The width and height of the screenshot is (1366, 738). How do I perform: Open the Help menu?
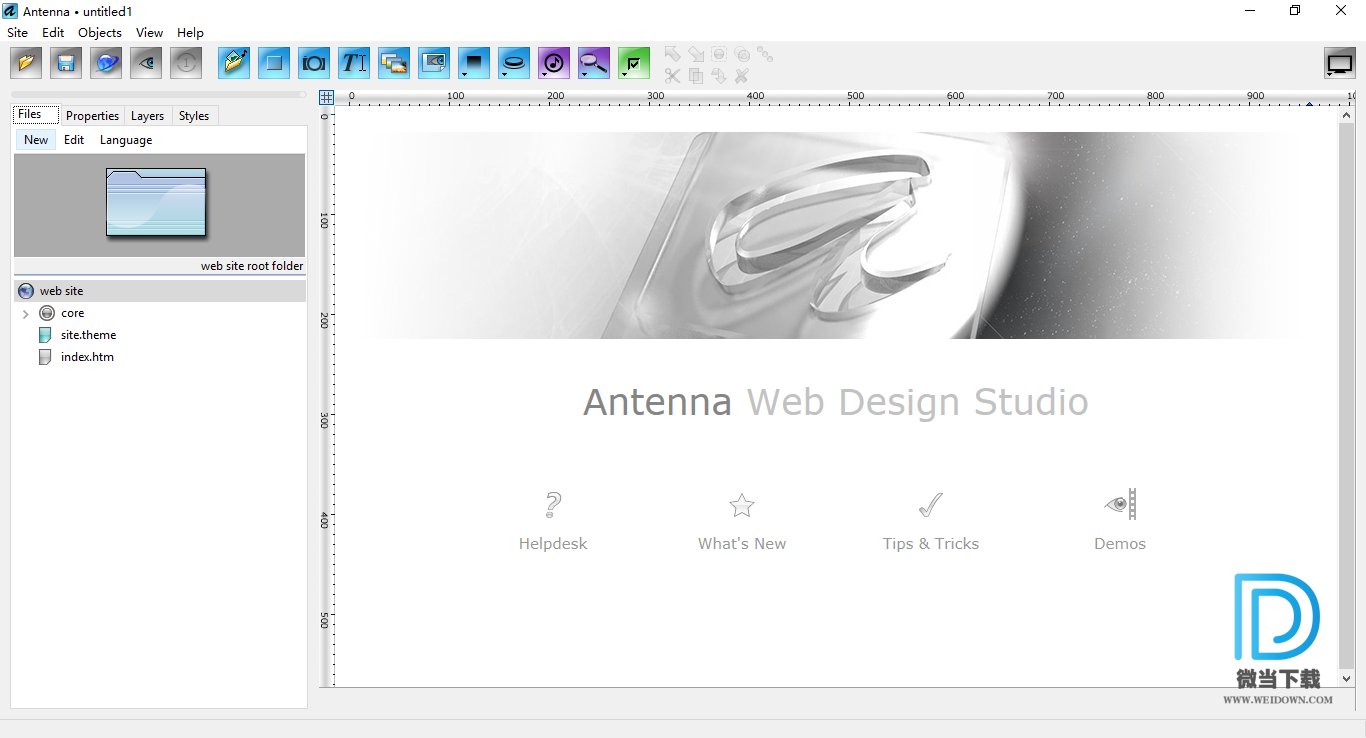(190, 32)
